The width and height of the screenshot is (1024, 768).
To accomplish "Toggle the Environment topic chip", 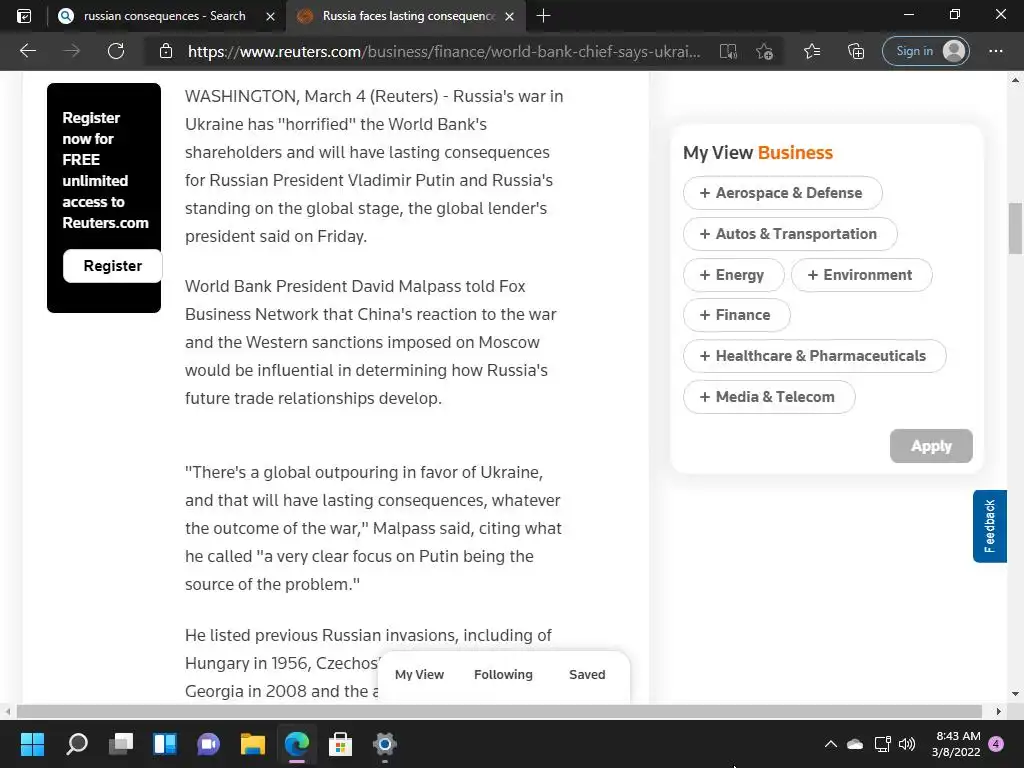I will pos(861,275).
